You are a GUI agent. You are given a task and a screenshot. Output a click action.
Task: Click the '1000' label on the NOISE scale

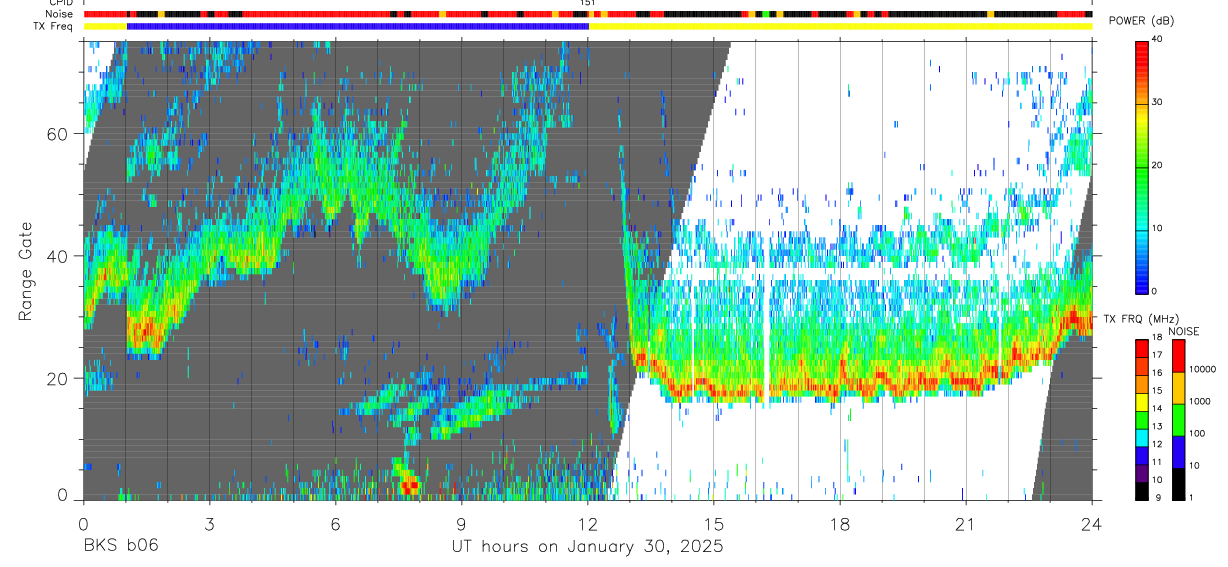(1201, 401)
